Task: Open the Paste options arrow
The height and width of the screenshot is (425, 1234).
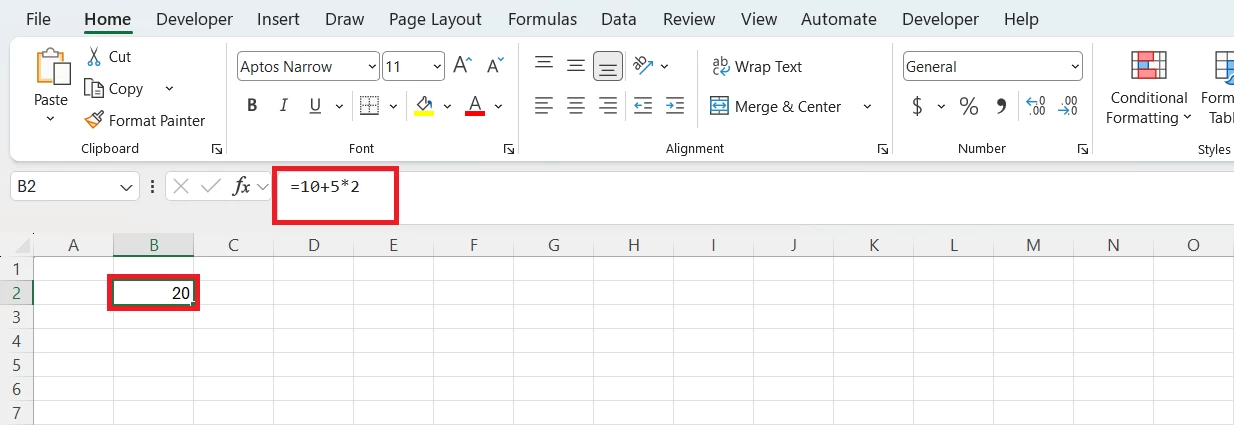Action: click(51, 118)
